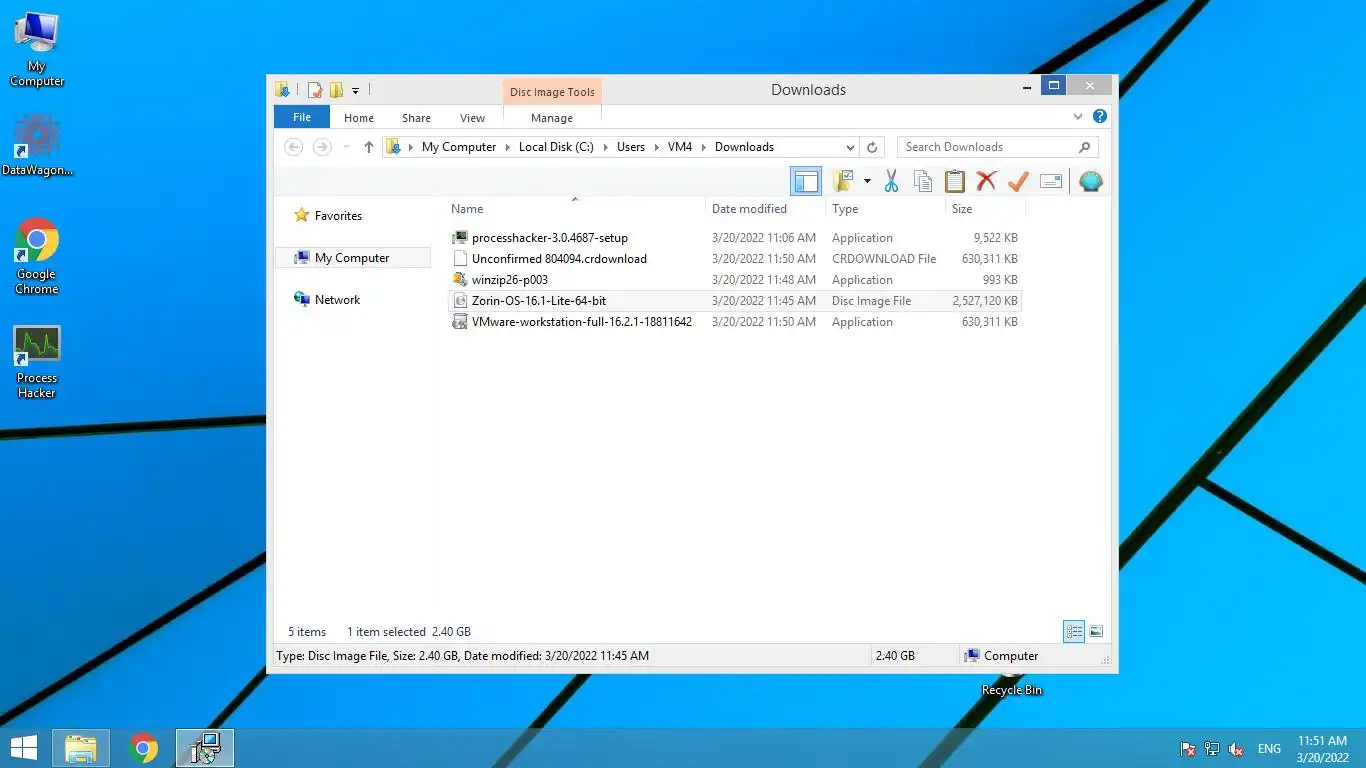
Task: Open Customize Quick Access Toolbar dropdown
Action: pyautogui.click(x=355, y=91)
